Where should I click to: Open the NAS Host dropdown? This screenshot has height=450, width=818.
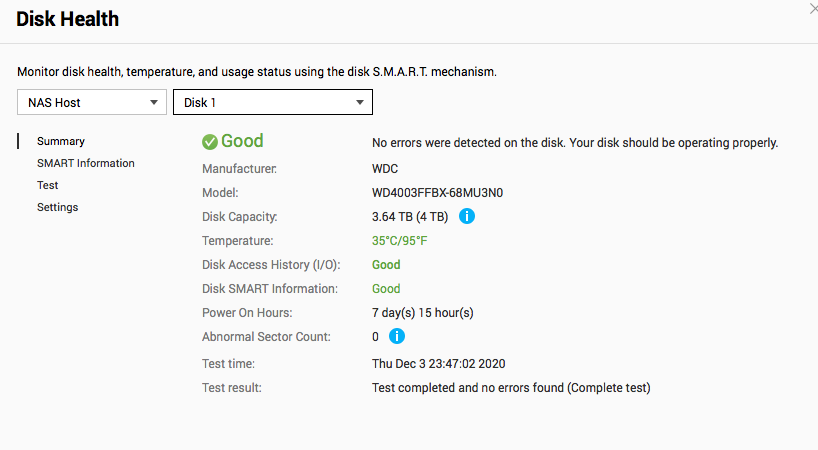pos(92,102)
